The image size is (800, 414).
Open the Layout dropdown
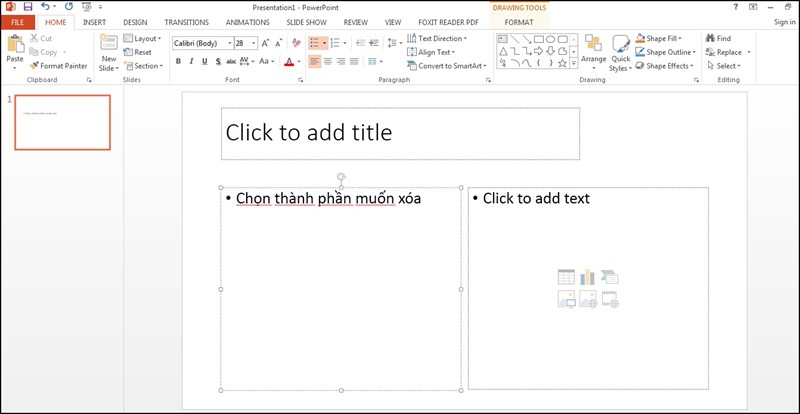point(142,38)
